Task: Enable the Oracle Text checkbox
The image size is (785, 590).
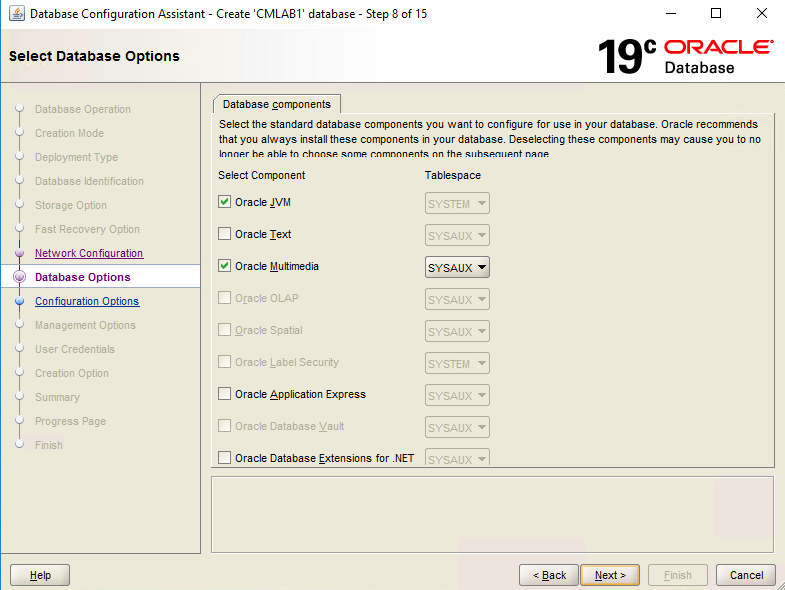Action: pyautogui.click(x=224, y=234)
